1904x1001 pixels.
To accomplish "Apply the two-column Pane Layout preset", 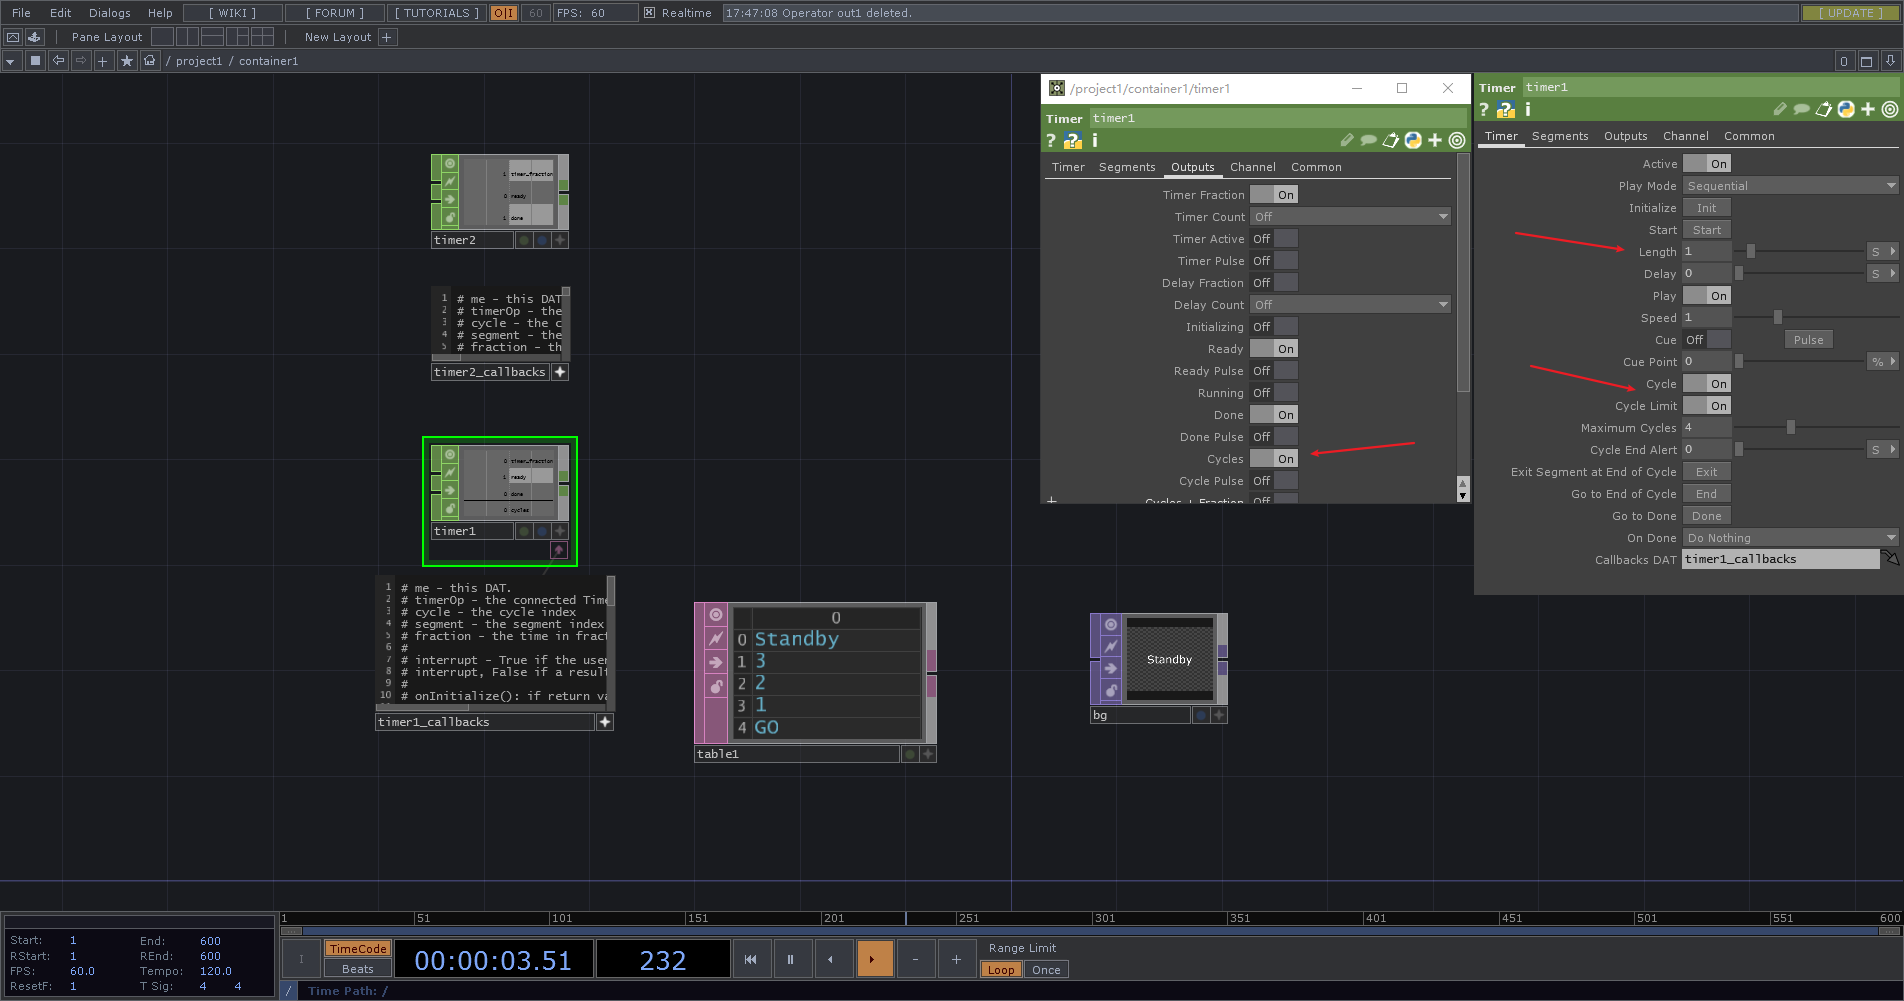I will (187, 37).
